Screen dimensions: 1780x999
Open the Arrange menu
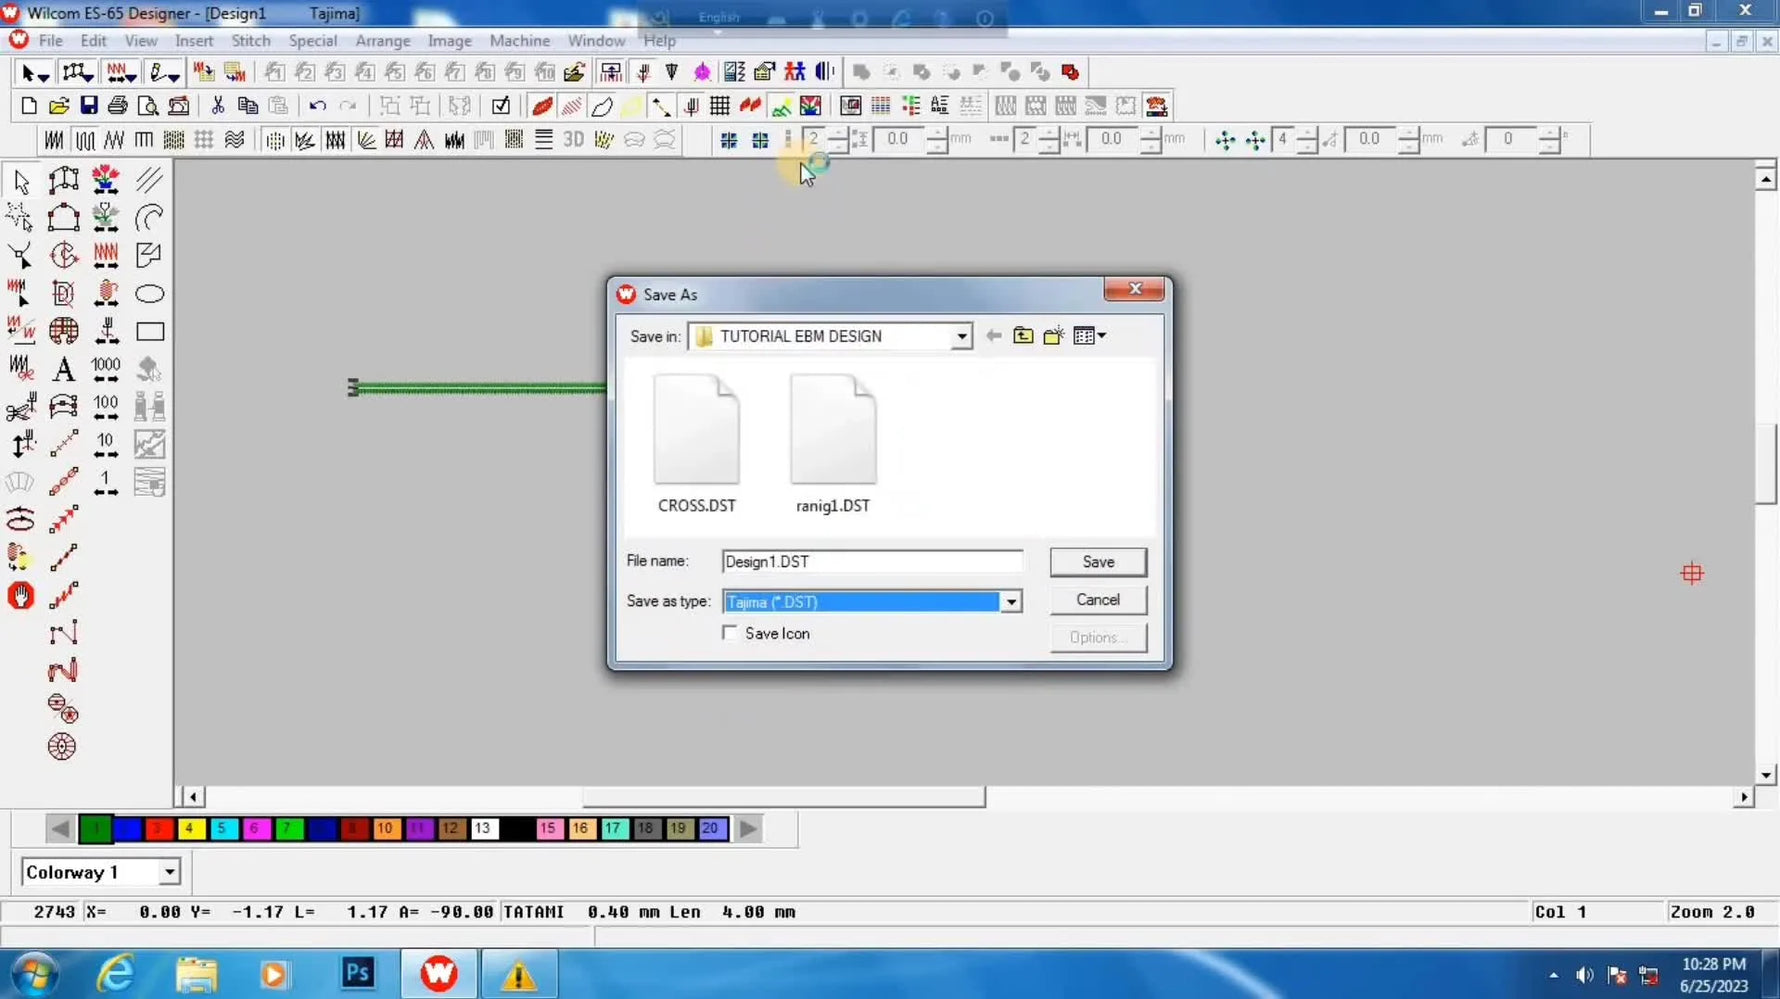[x=382, y=41]
